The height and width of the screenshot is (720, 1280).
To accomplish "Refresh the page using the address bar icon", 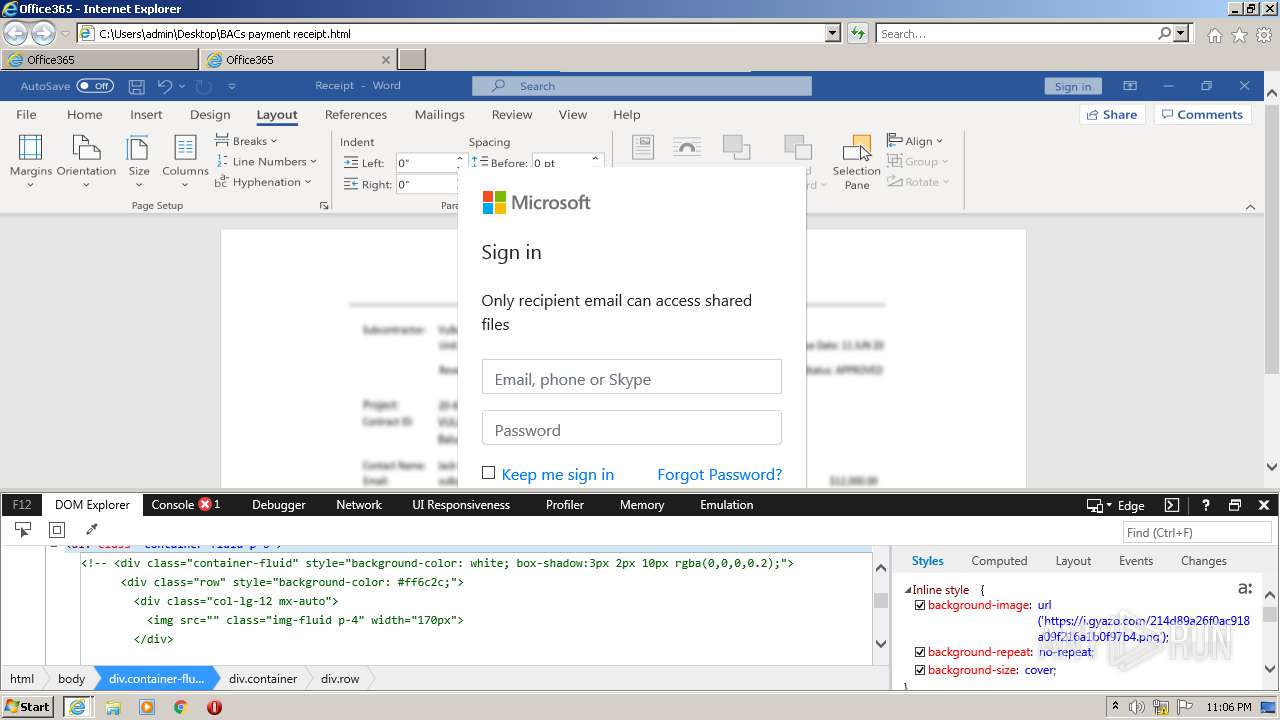I will 858,33.
